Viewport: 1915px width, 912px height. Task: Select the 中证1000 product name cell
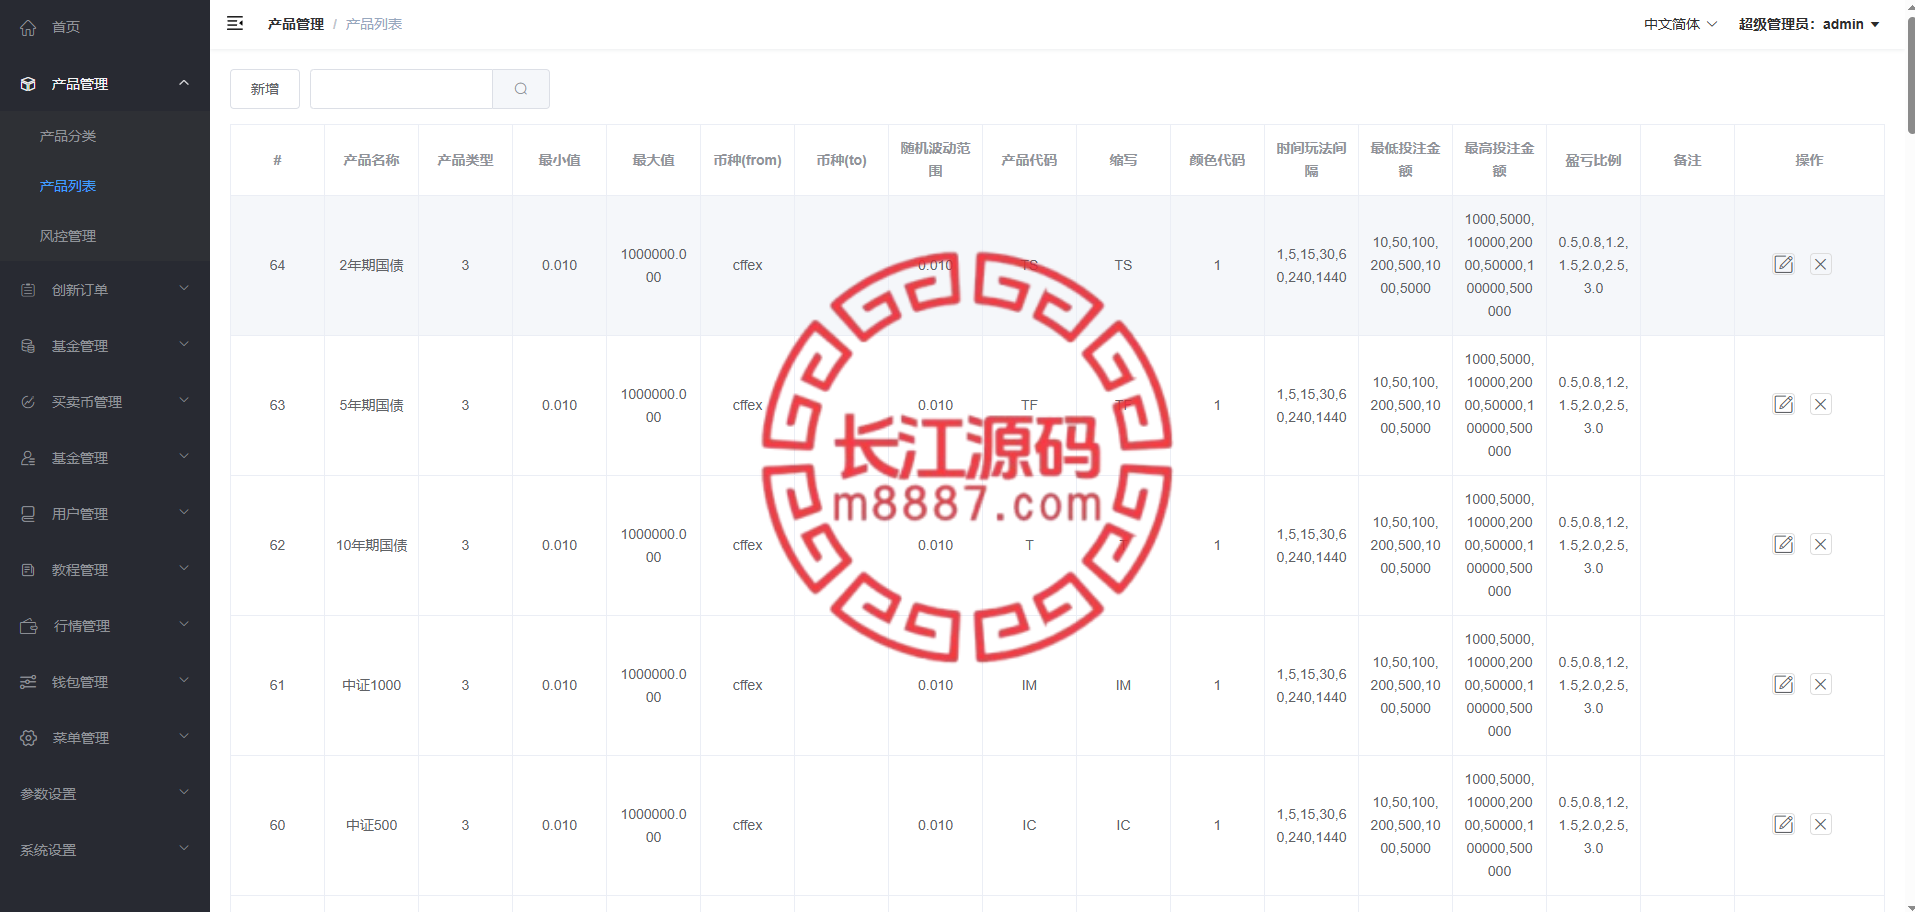tap(371, 685)
